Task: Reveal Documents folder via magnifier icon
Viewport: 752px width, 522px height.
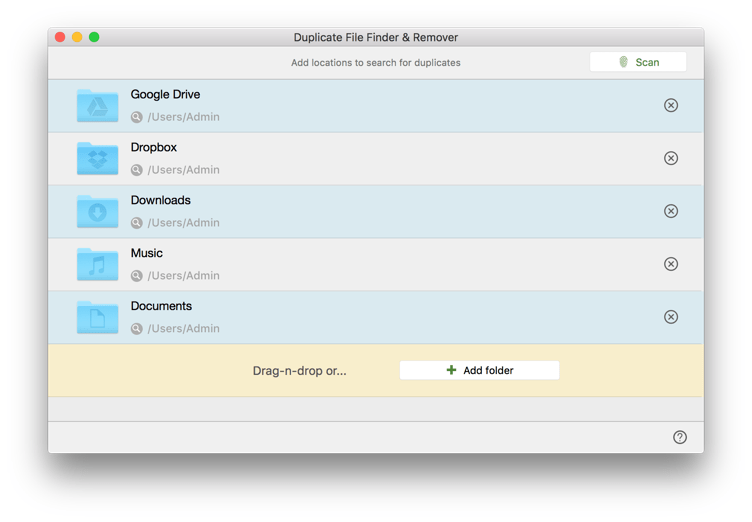Action: (137, 328)
